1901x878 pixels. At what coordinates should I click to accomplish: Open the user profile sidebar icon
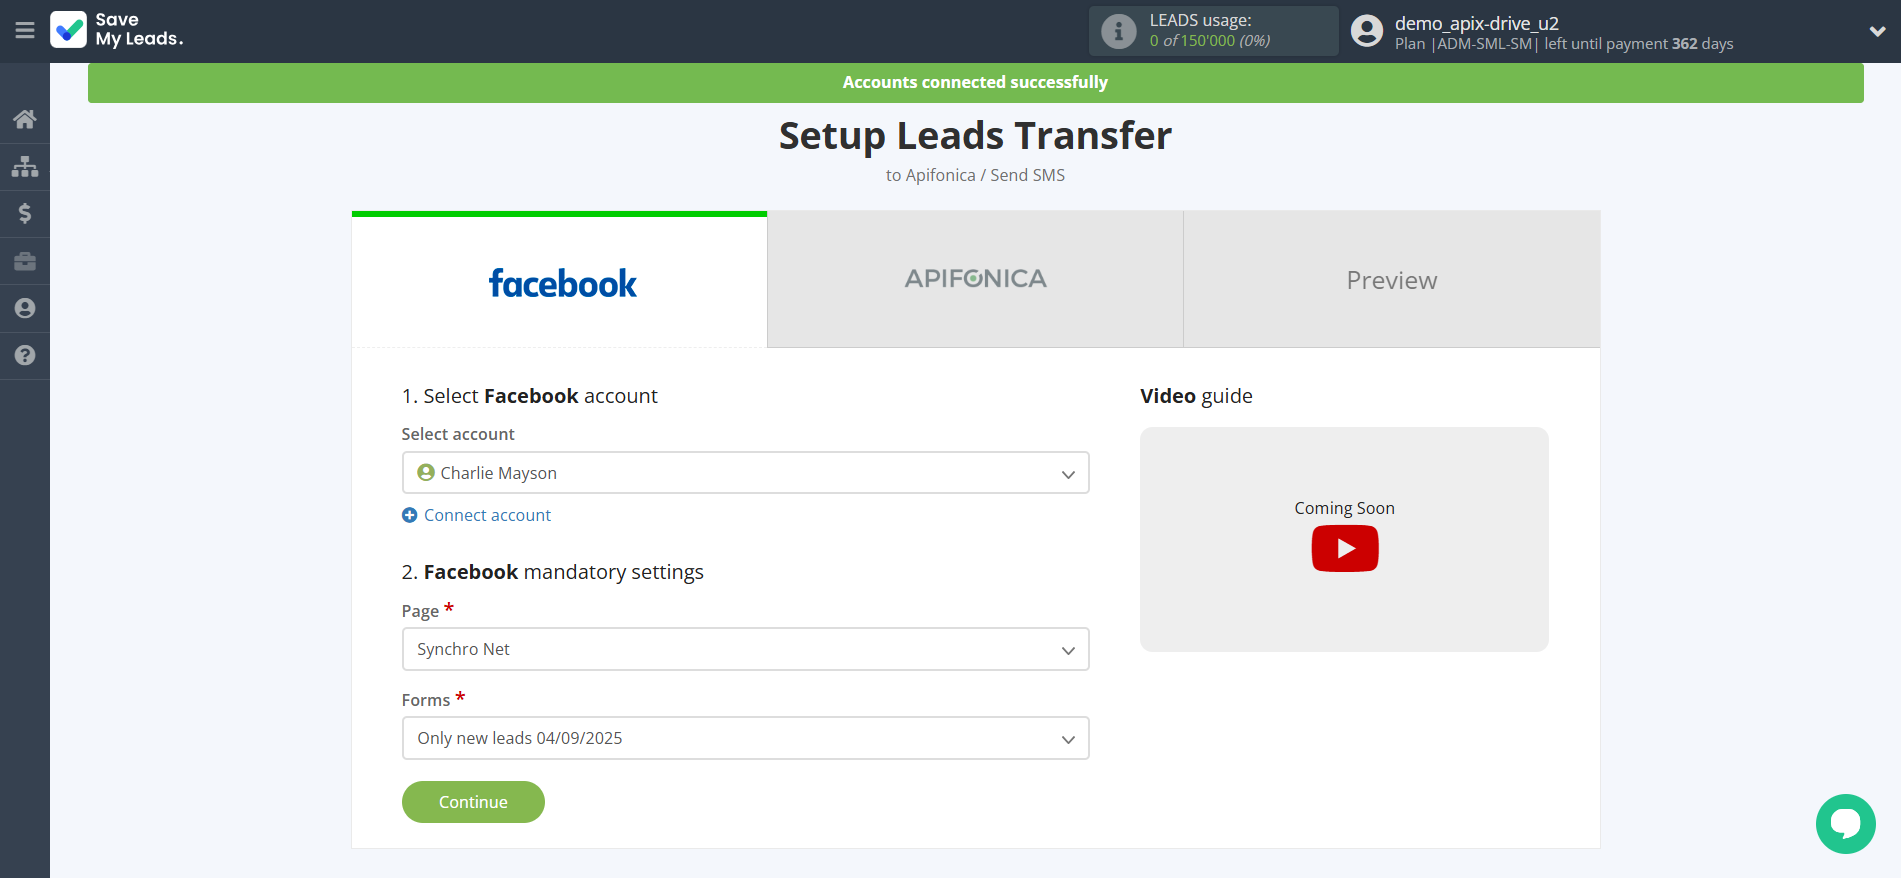pyautogui.click(x=25, y=308)
